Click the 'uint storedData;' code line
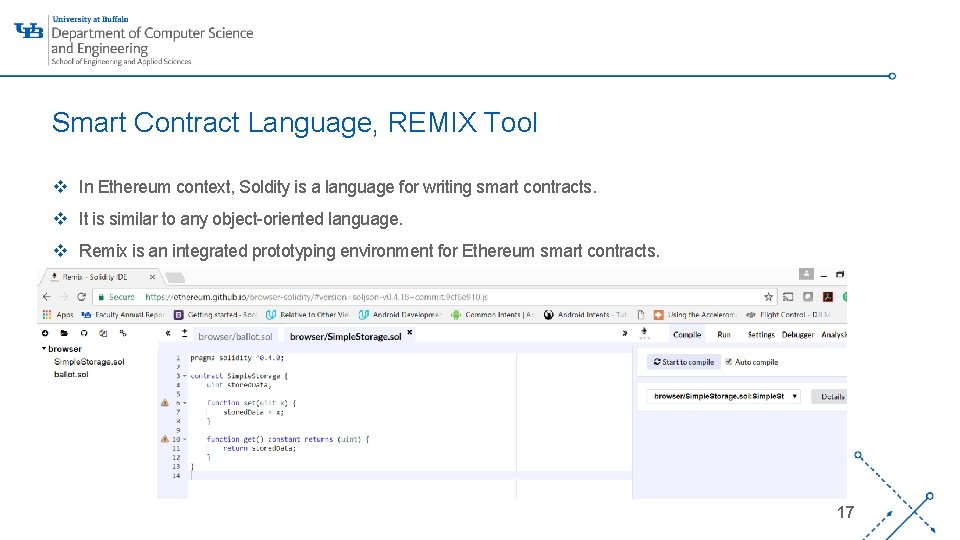The image size is (960, 540). click(x=239, y=385)
